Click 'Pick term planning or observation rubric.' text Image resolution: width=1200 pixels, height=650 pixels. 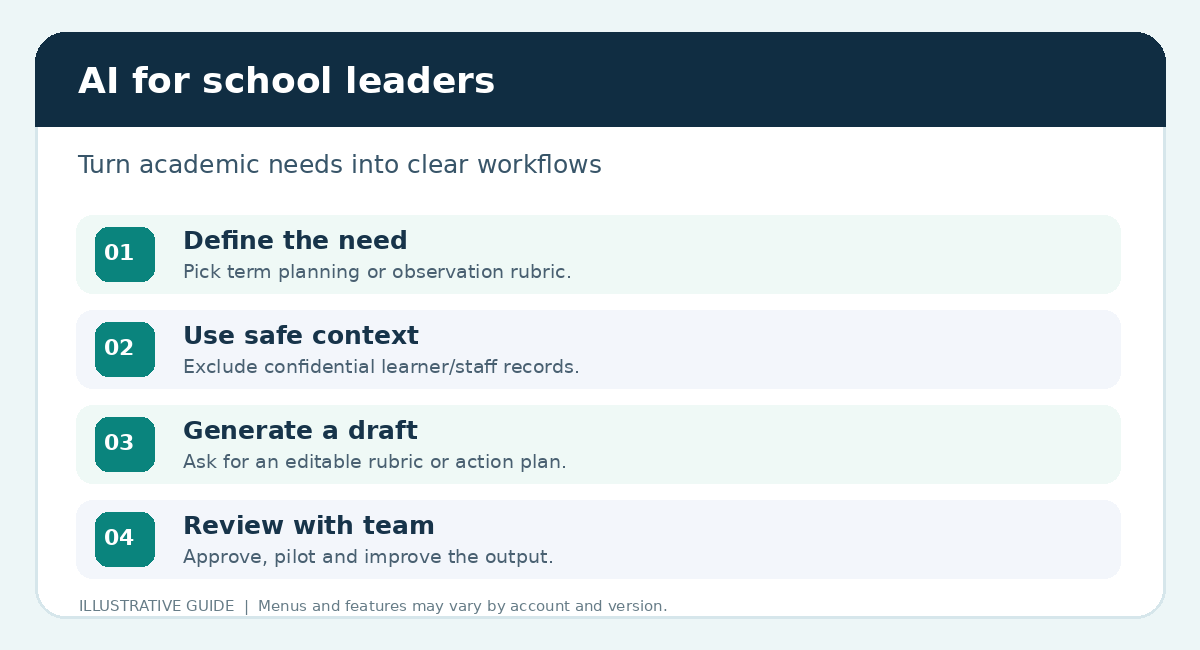[377, 272]
